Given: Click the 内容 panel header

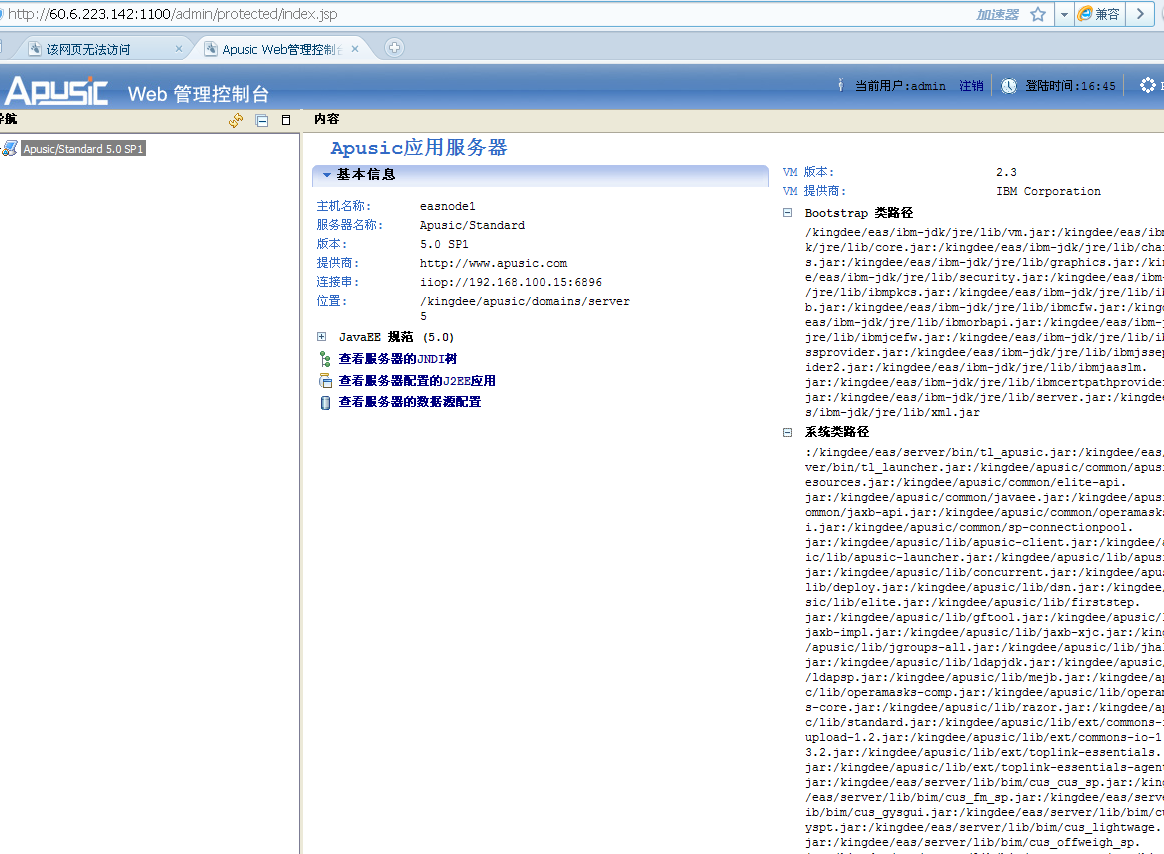Looking at the screenshot, I should tap(327, 119).
